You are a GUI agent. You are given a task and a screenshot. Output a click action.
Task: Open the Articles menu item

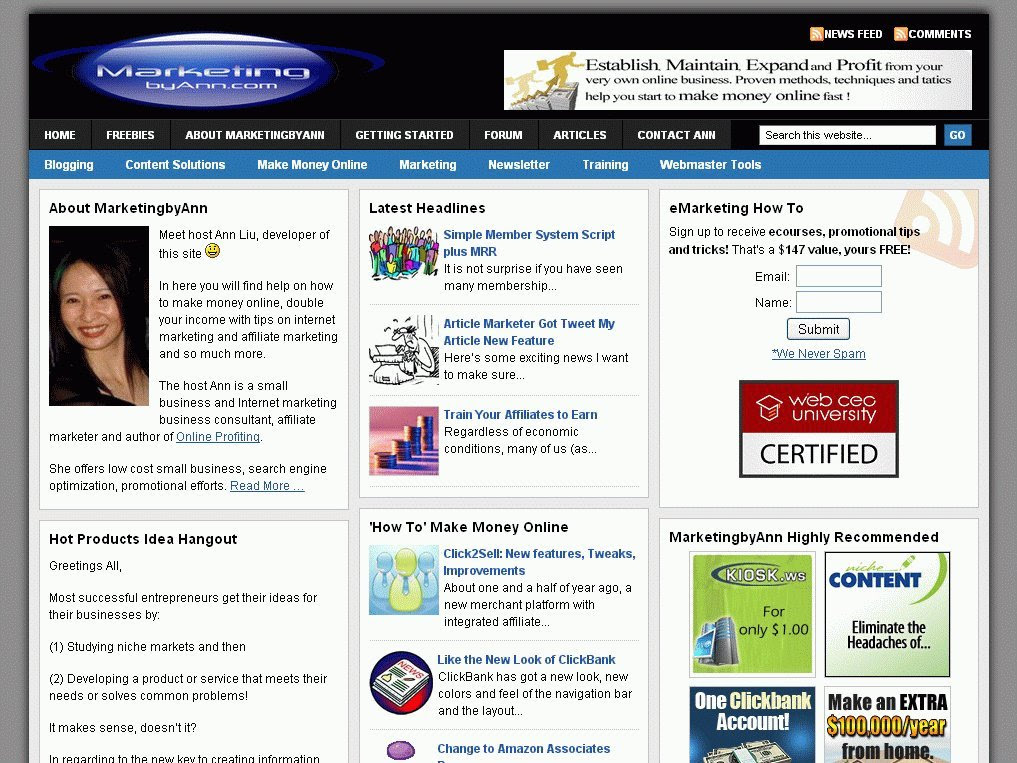tap(580, 135)
